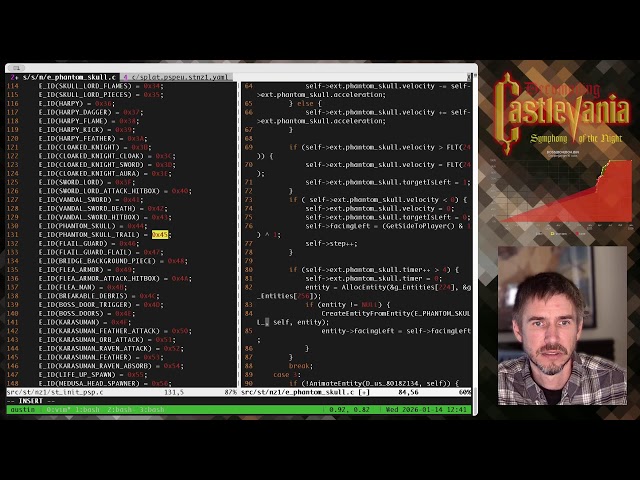The width and height of the screenshot is (640, 480).
Task: Click E_ID(PHANTOM_SKULL_TRAIL) text
Action: [x=89, y=235]
